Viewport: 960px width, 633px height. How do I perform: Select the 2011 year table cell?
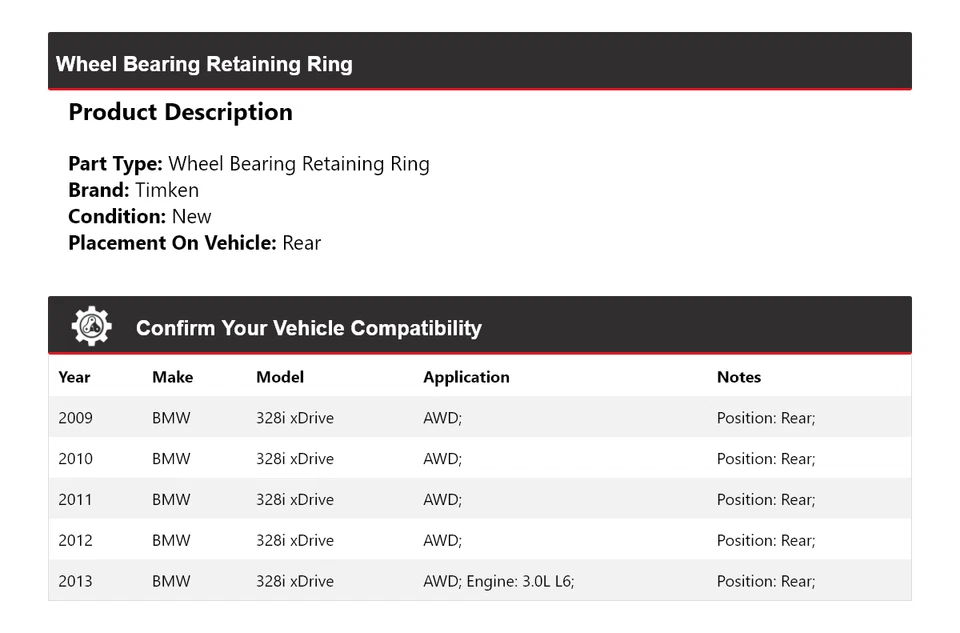(75, 500)
